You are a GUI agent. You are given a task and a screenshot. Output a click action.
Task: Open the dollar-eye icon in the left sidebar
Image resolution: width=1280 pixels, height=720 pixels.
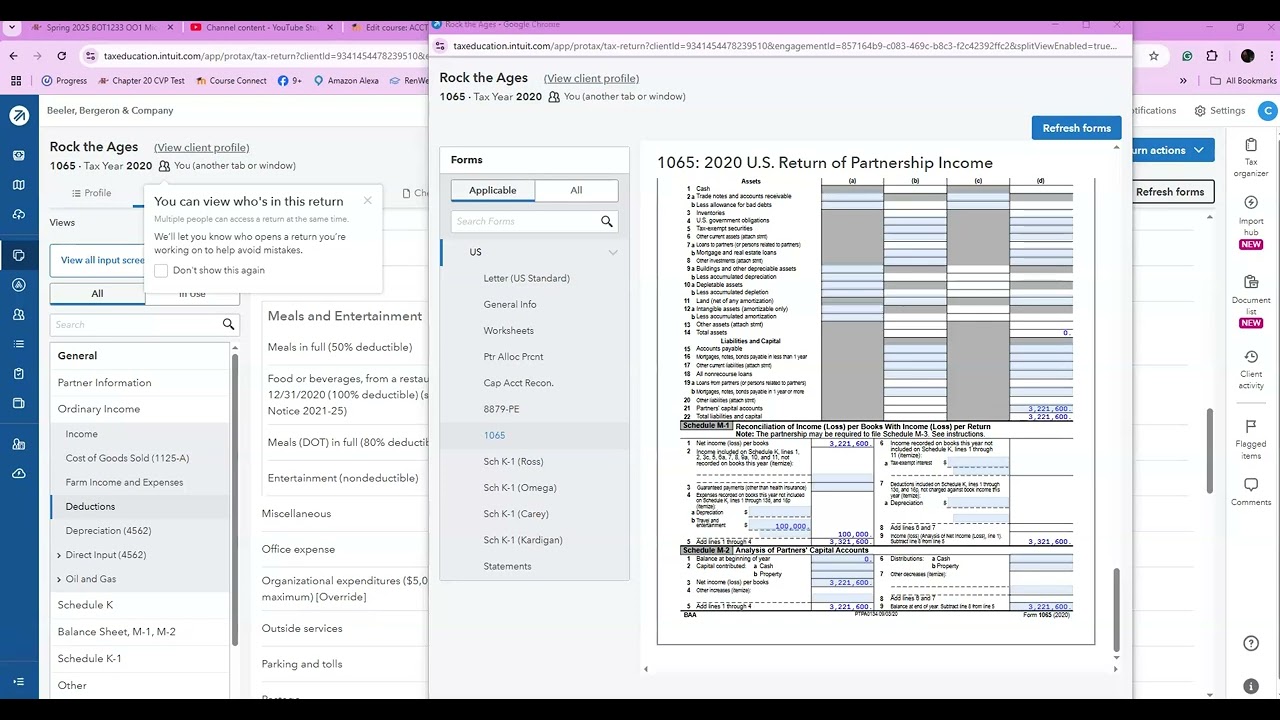pyautogui.click(x=19, y=155)
